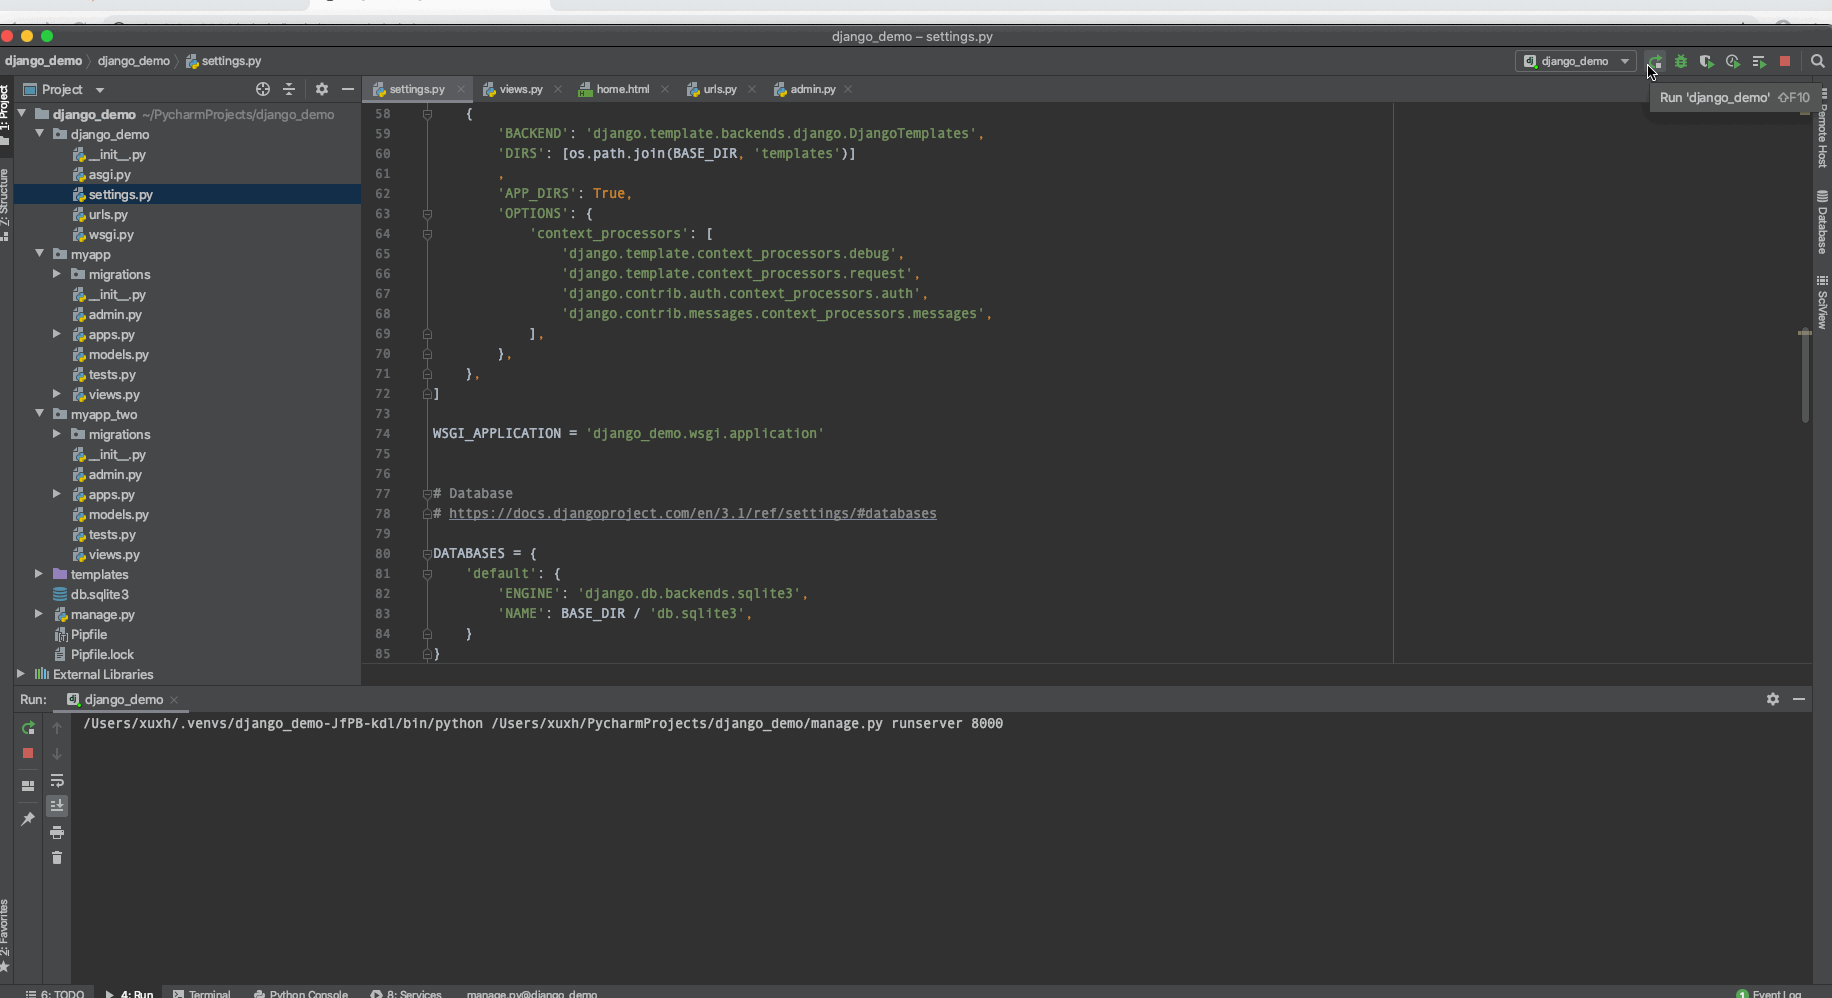Expand migrations folder under myapp
The image size is (1832, 998).
57,274
